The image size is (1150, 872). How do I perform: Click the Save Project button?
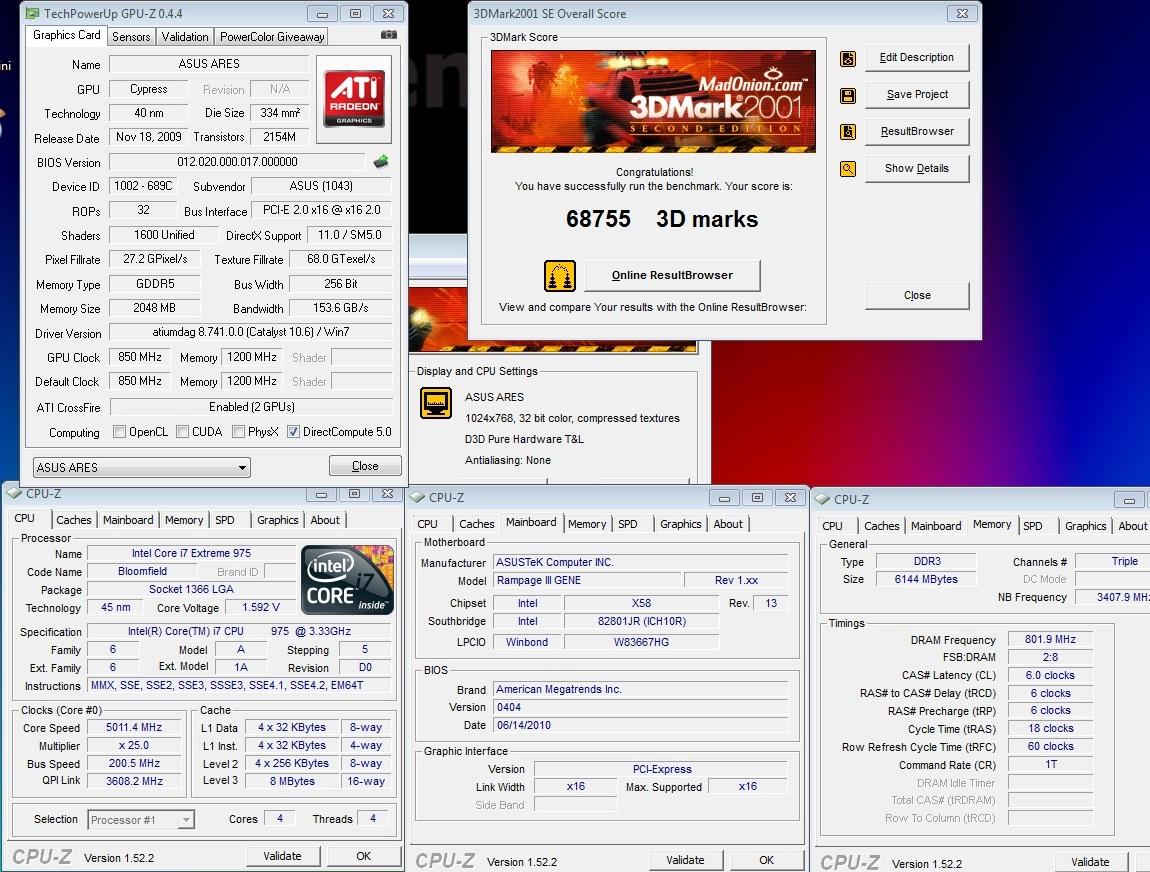click(917, 95)
